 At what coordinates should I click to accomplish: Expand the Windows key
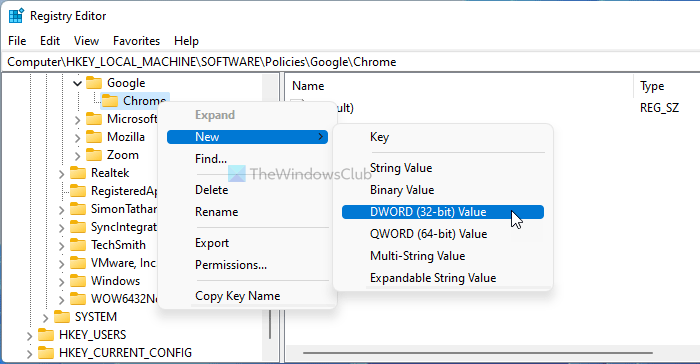tap(61, 281)
